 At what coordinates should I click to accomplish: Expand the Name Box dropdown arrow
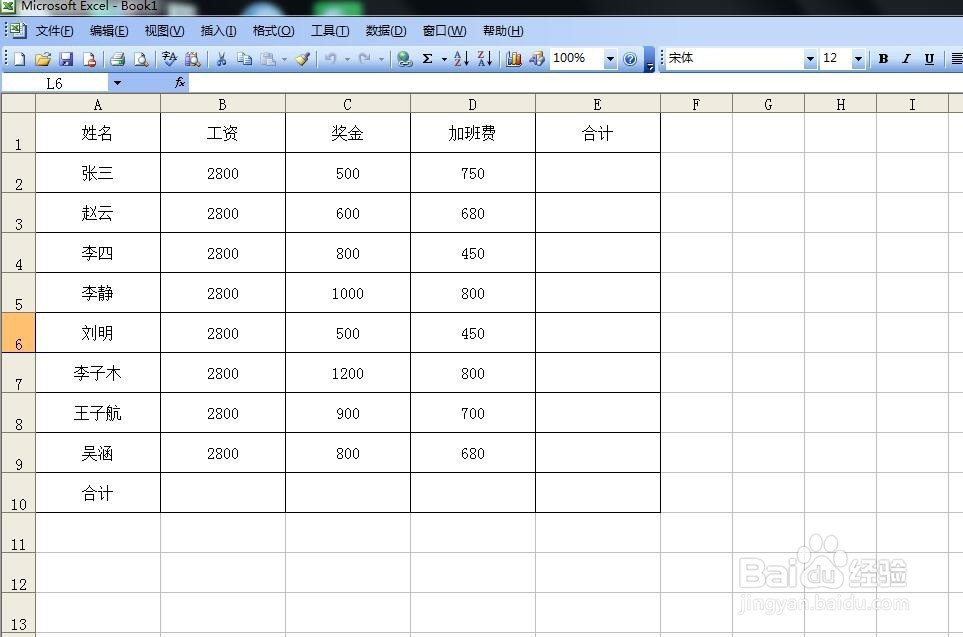click(117, 83)
